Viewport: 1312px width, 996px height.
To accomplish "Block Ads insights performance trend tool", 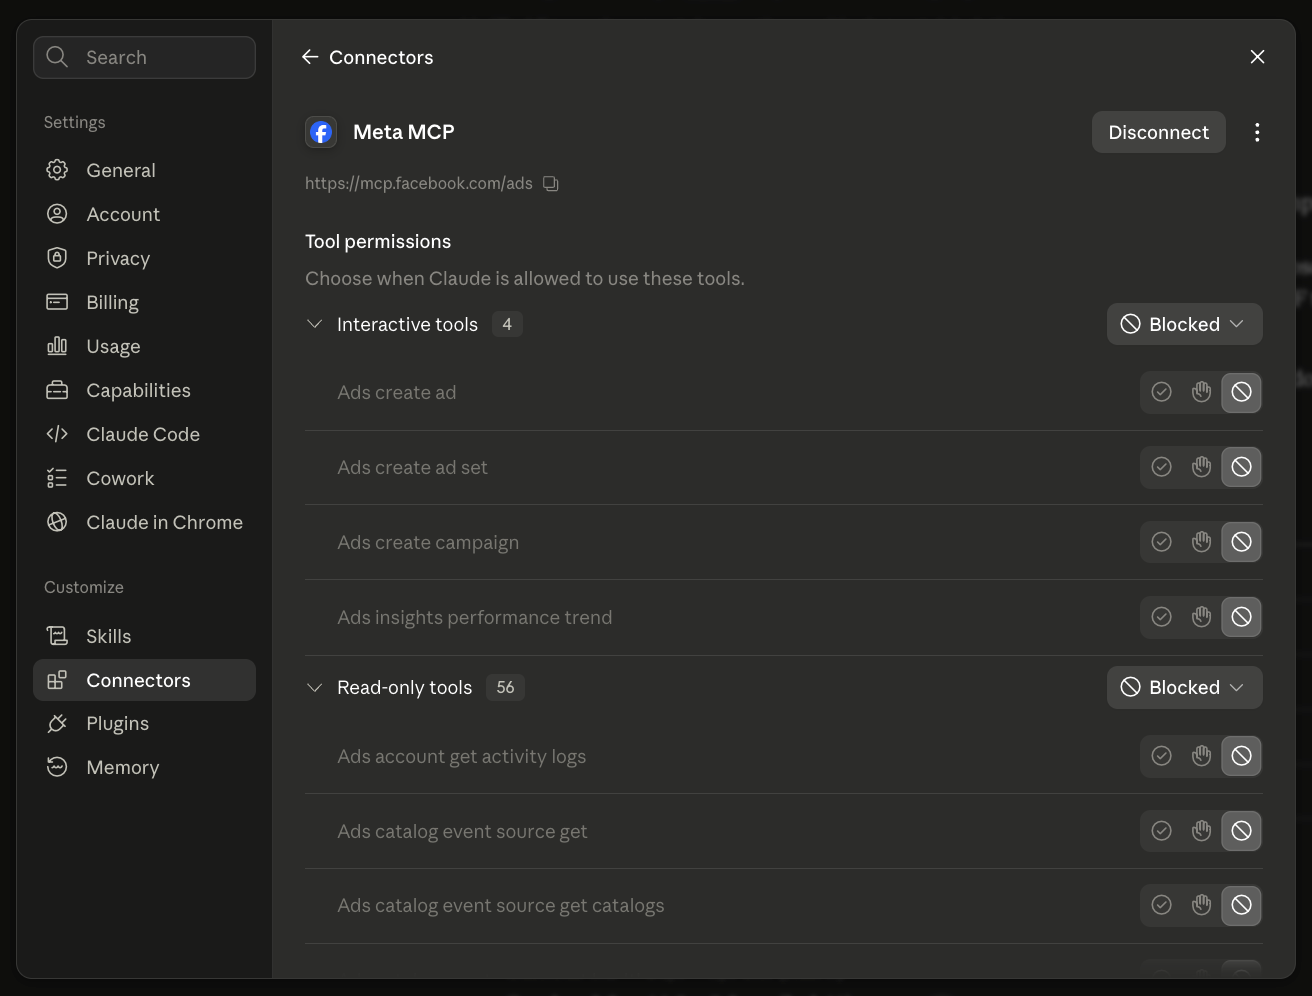I will [1241, 617].
